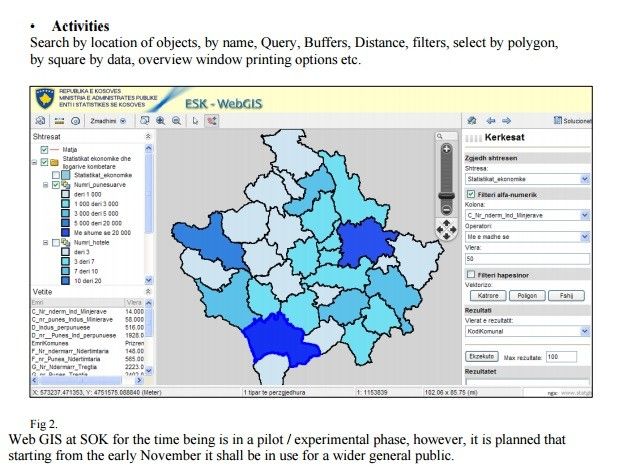Click the zoom out magnifier tool
This screenshot has width=637, height=473.
[x=176, y=120]
